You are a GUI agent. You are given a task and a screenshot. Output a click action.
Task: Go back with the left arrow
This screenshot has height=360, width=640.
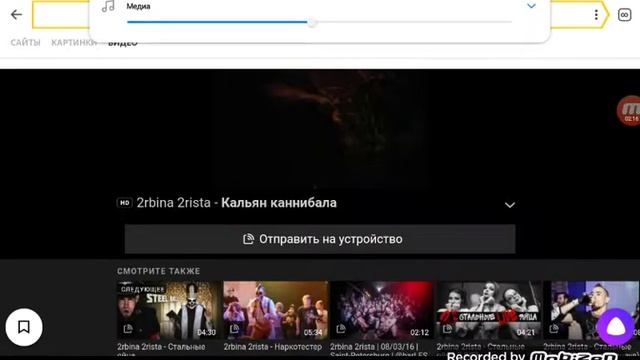click(16, 15)
